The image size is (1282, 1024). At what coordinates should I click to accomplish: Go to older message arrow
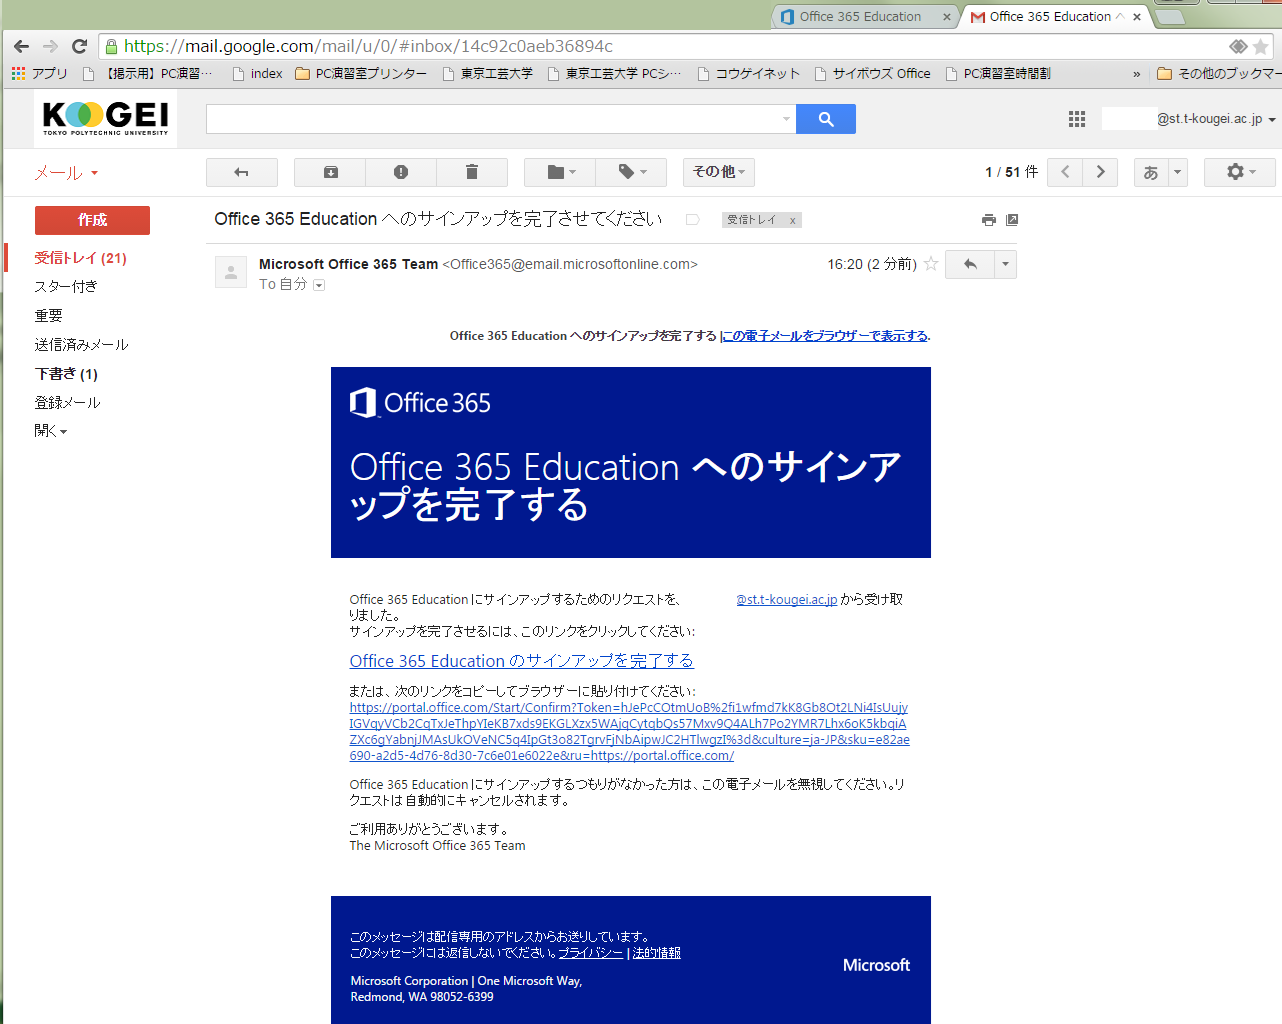[x=1101, y=172]
